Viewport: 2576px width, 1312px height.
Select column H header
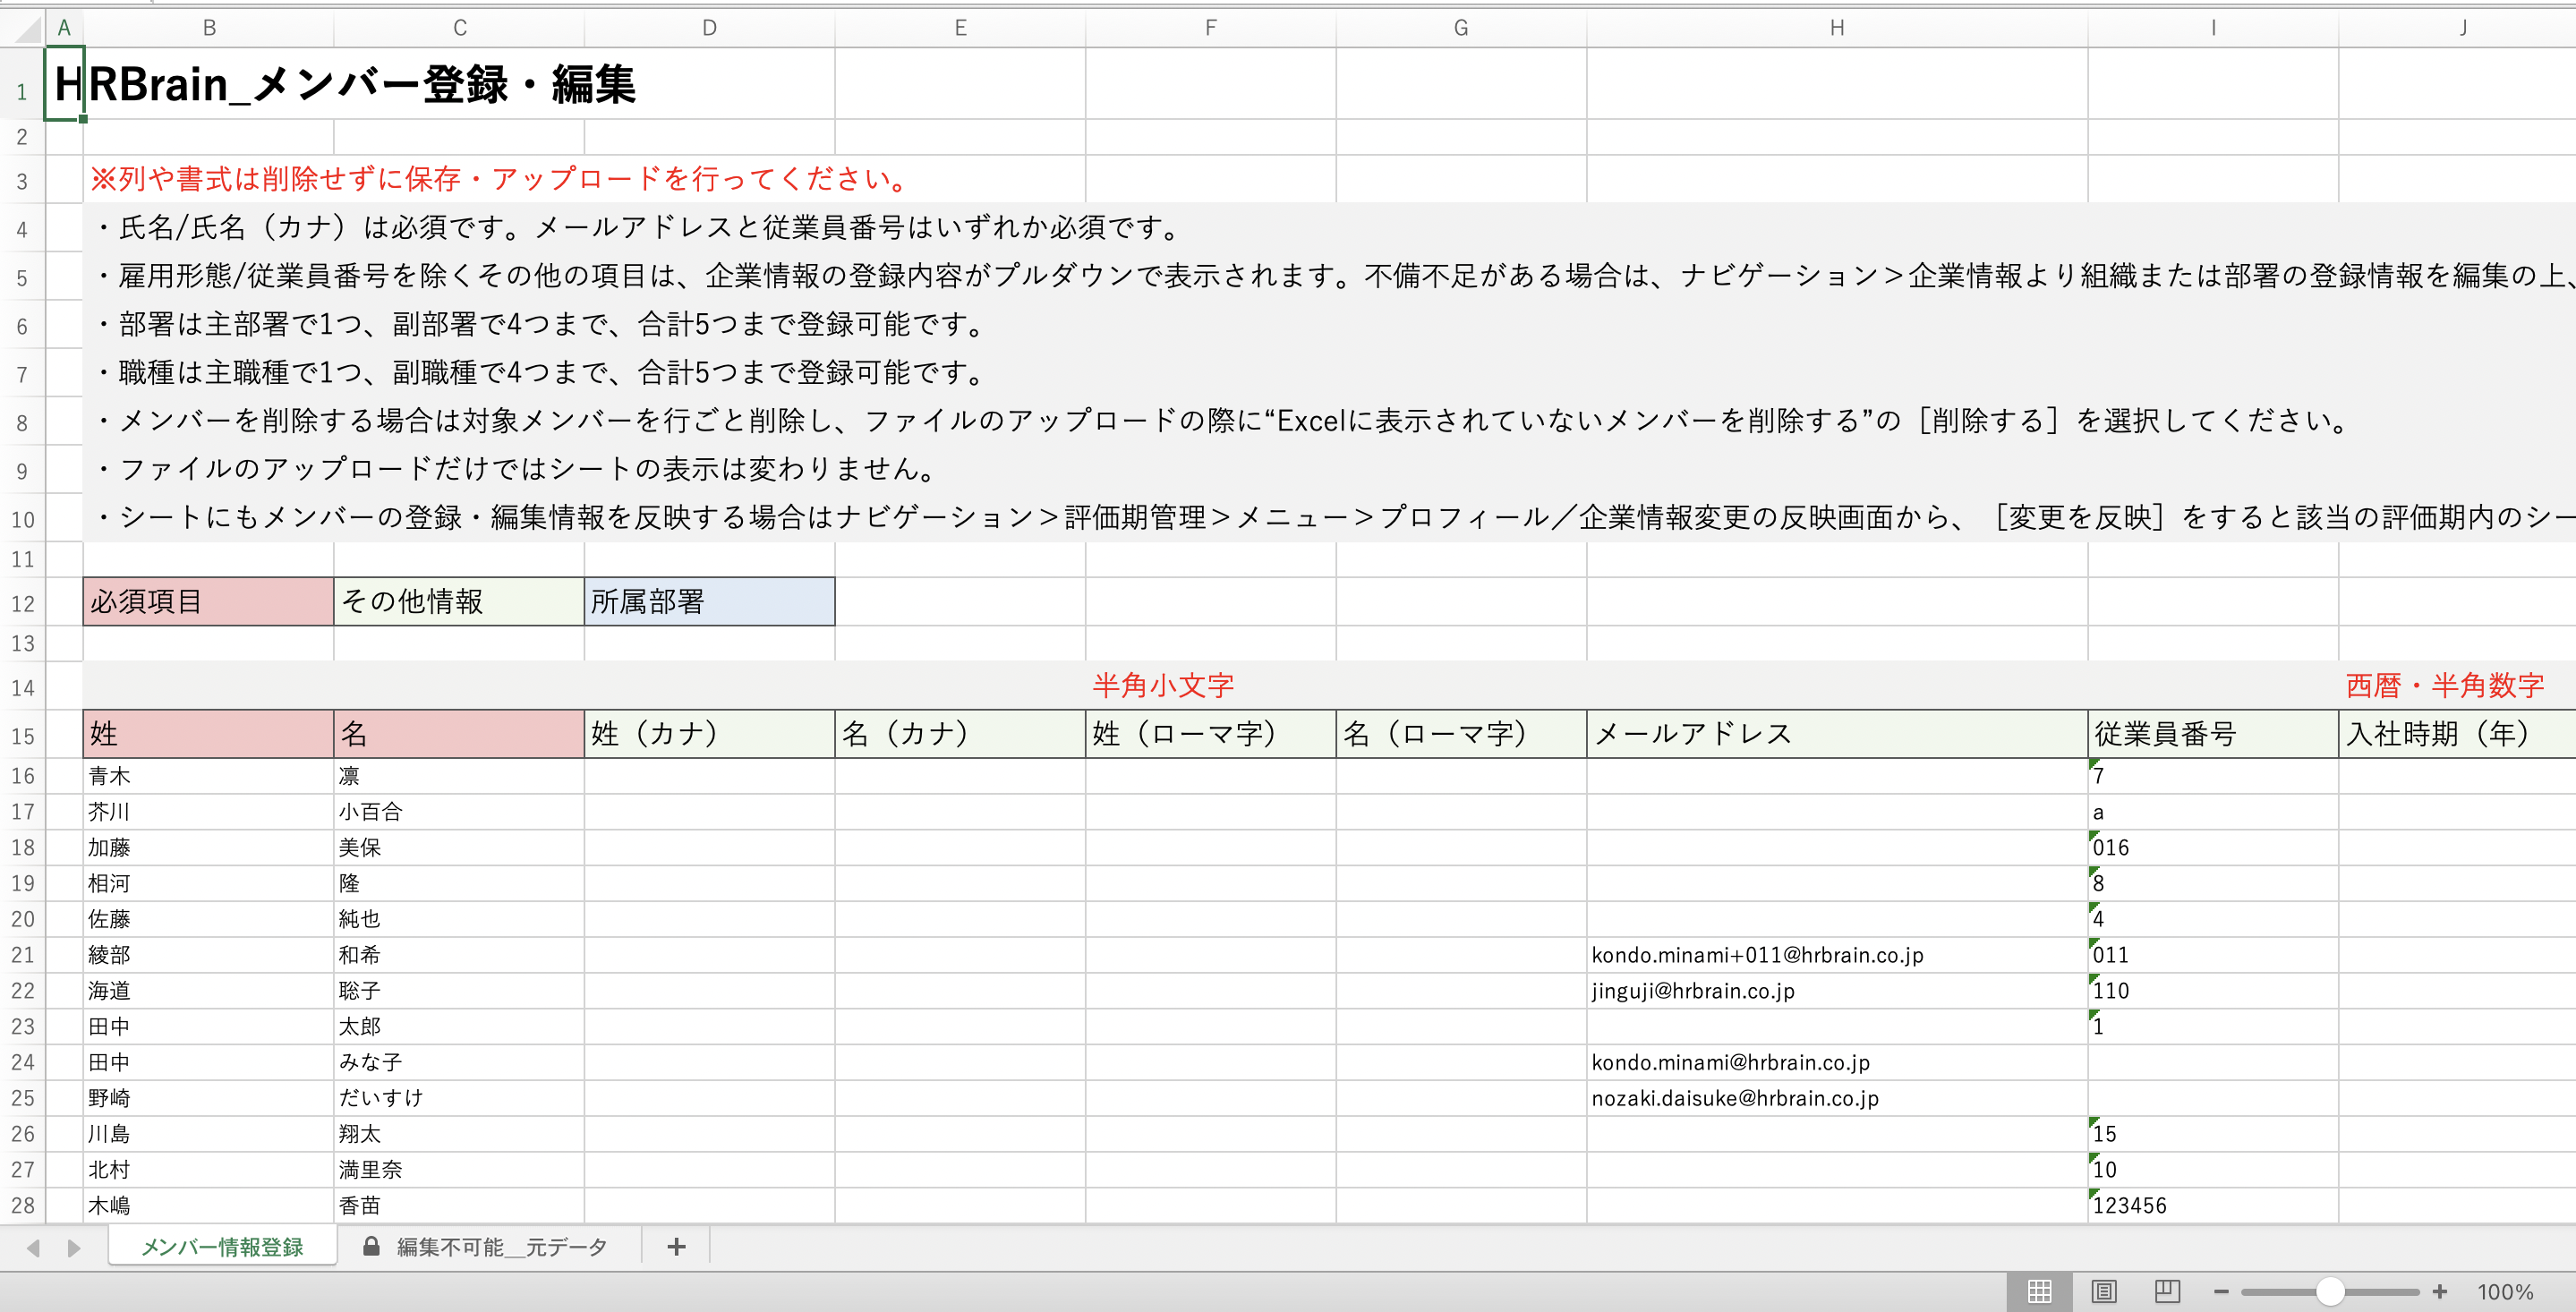1837,28
